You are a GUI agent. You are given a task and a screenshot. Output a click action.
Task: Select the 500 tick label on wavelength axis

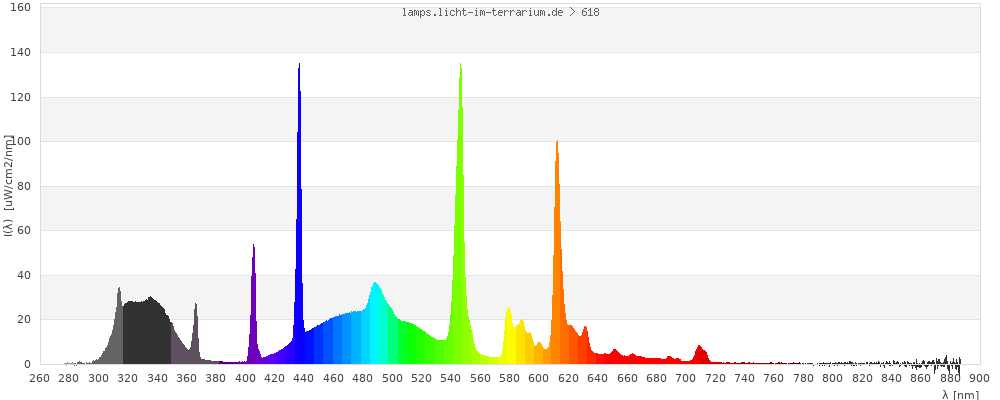(392, 378)
